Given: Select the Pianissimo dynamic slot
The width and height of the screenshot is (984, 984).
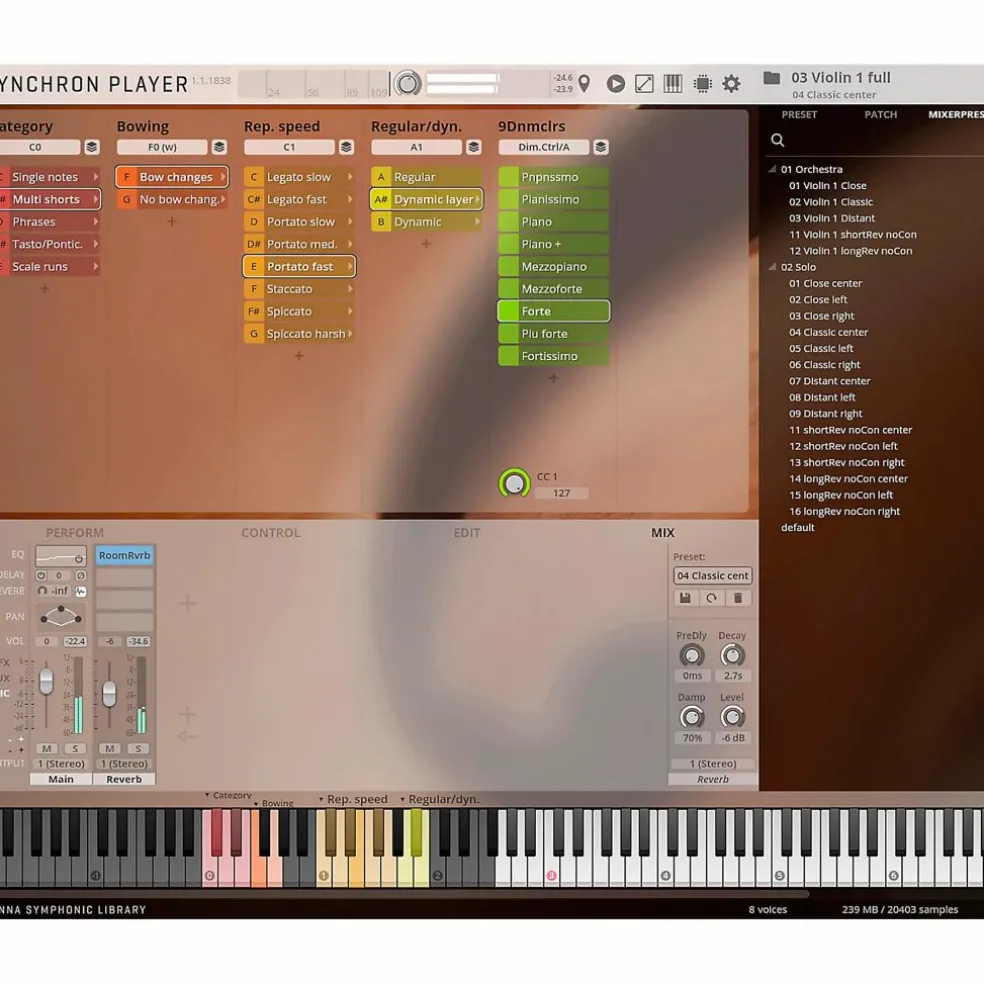Looking at the screenshot, I should click(554, 200).
